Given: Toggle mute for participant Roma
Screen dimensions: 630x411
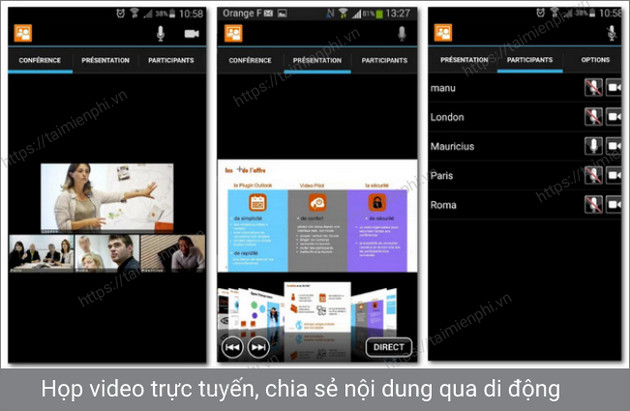Looking at the screenshot, I should (x=593, y=204).
